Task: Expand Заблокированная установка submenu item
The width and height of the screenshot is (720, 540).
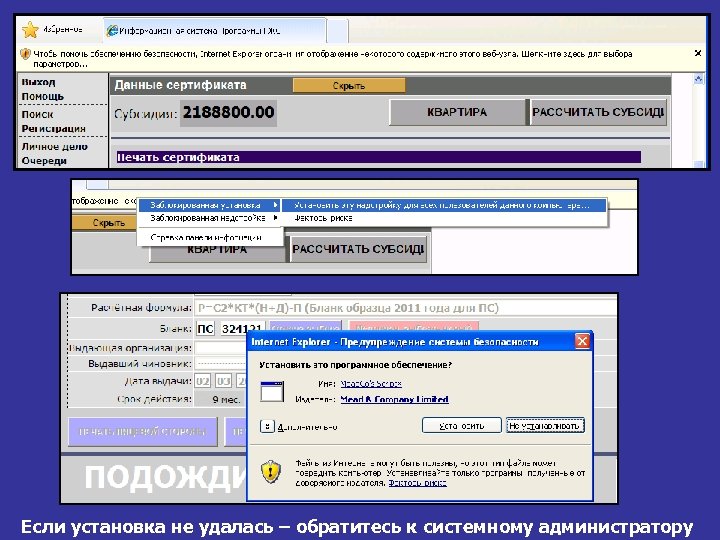Action: pos(209,205)
